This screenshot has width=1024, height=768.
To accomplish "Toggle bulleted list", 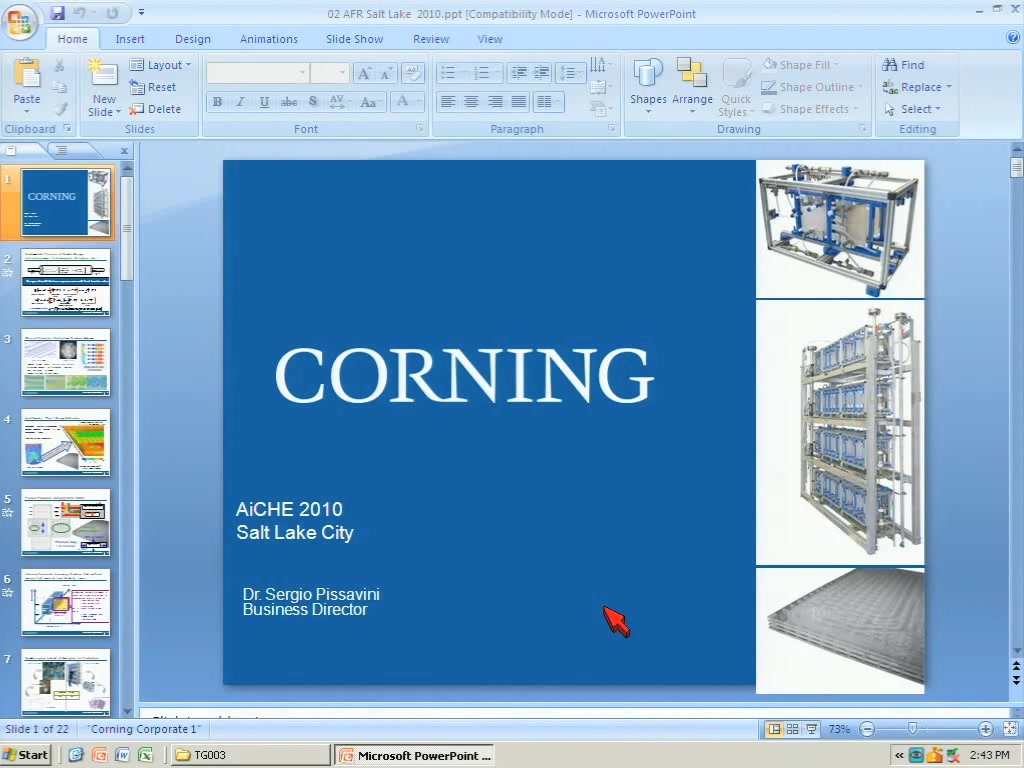I will [x=448, y=72].
